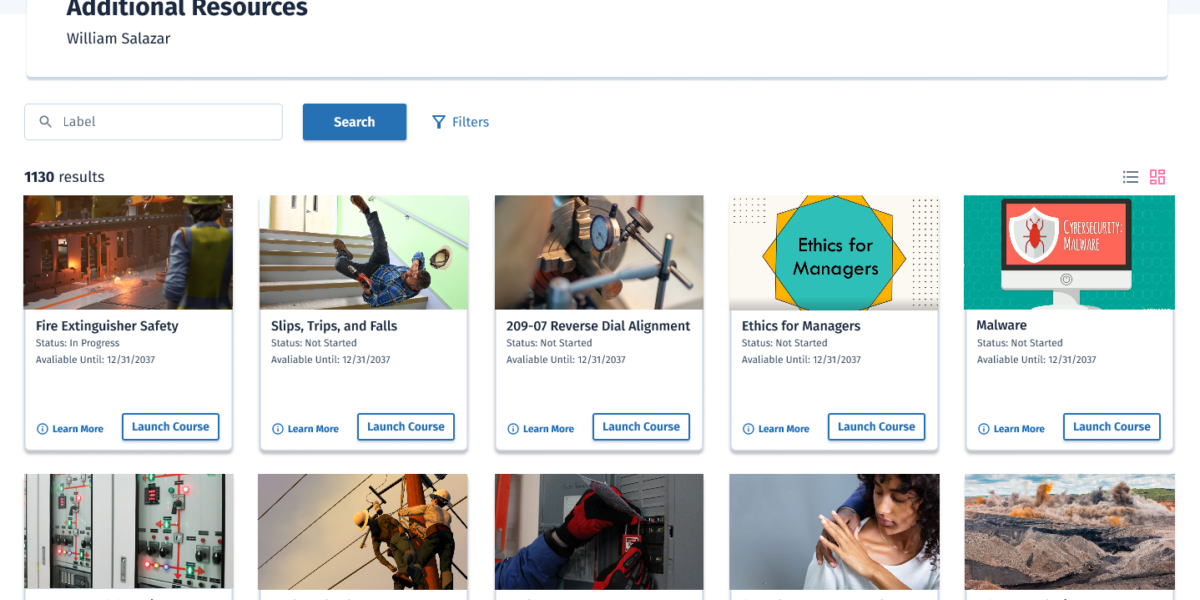
Task: Launch the Ethics for Managers course
Action: [876, 427]
